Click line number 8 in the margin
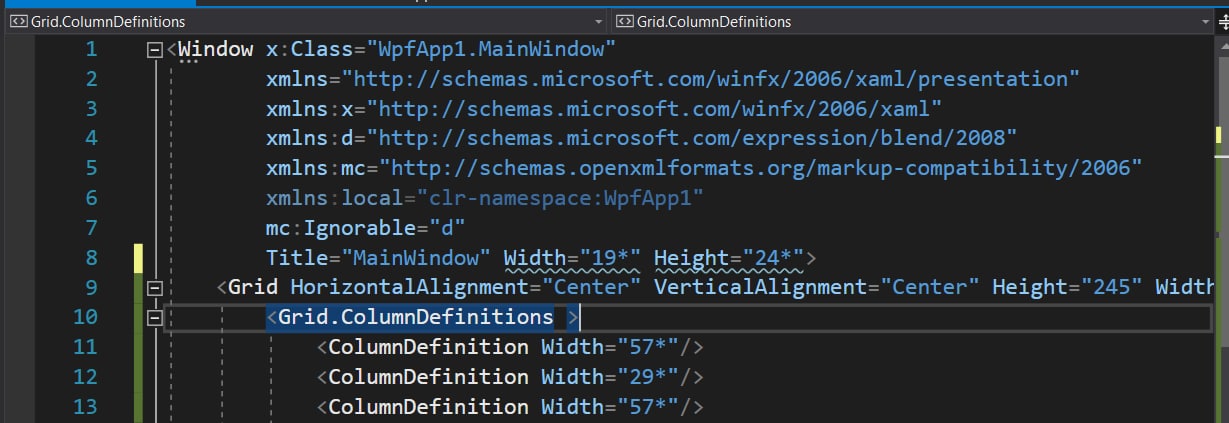Screen dimensions: 1229x423 [x=92, y=258]
